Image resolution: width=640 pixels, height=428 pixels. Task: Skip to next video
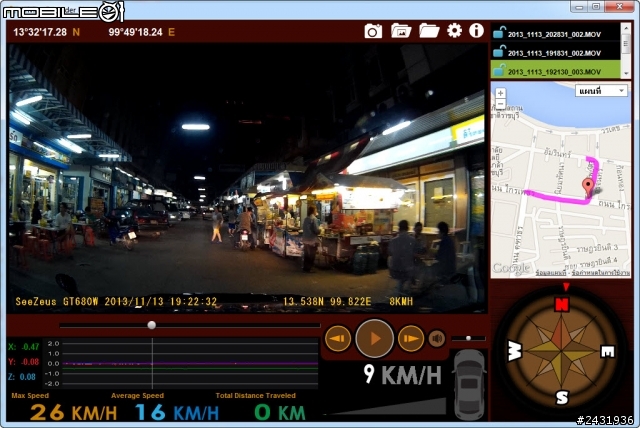(411, 338)
